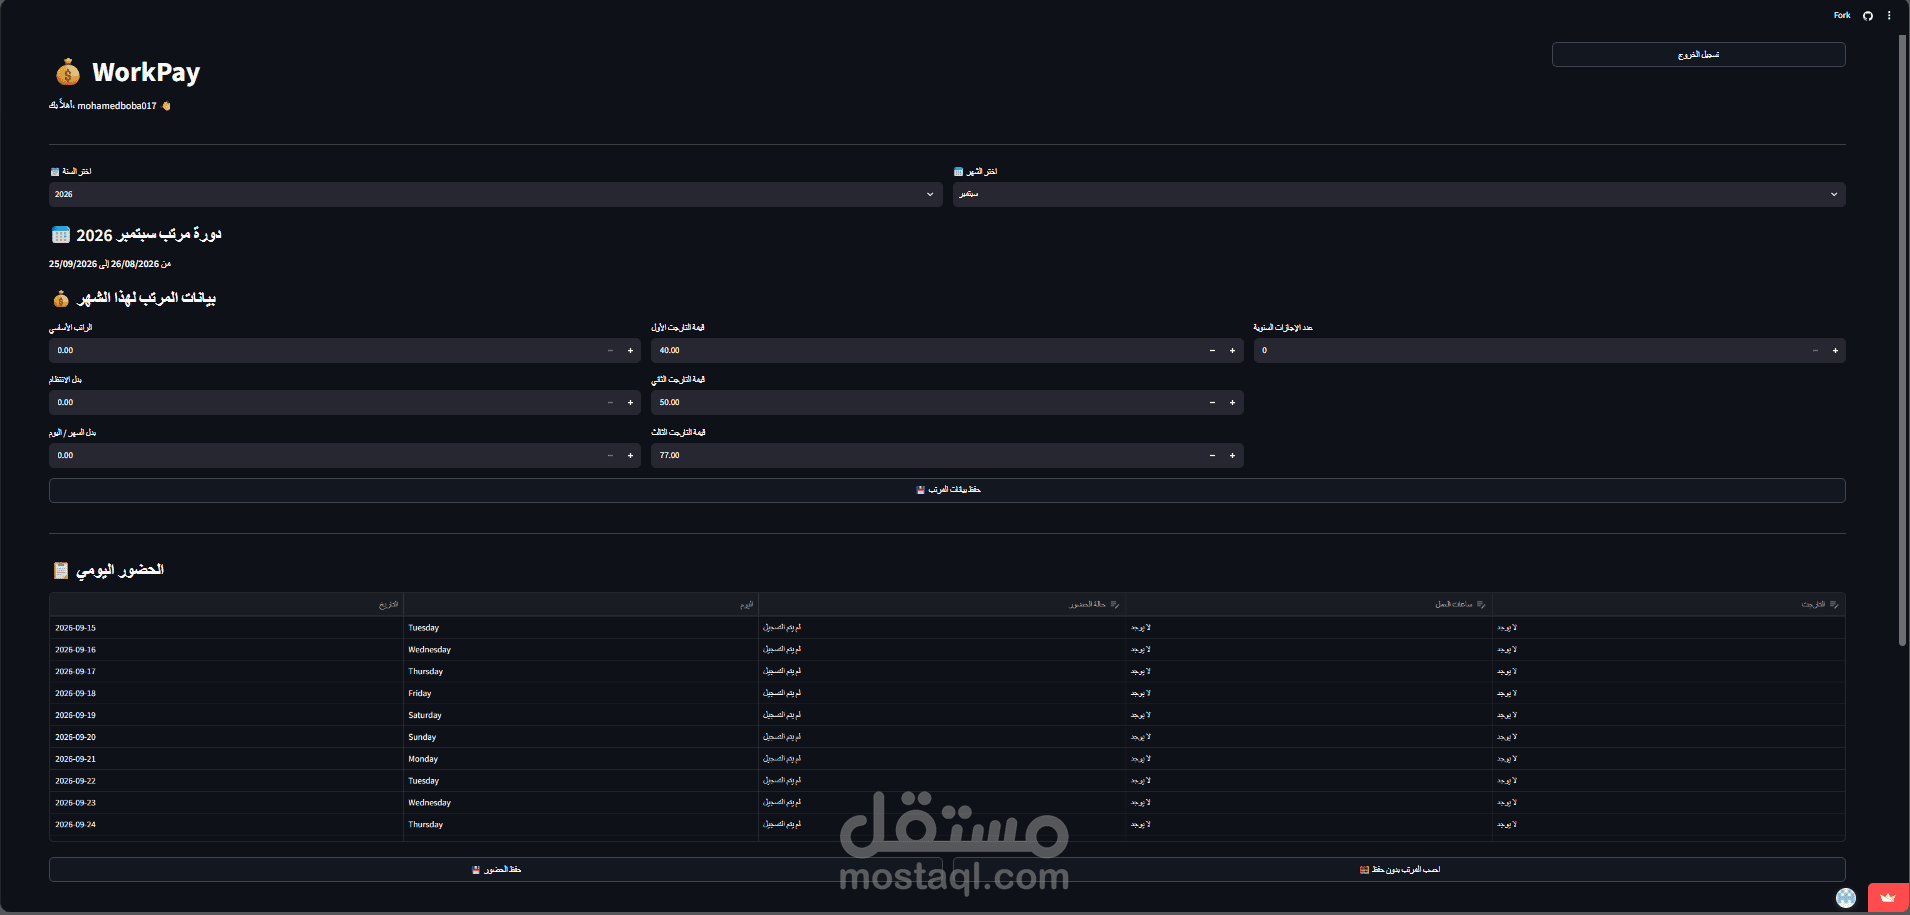Decrease third target value 77.00 with minus

pyautogui.click(x=1212, y=455)
